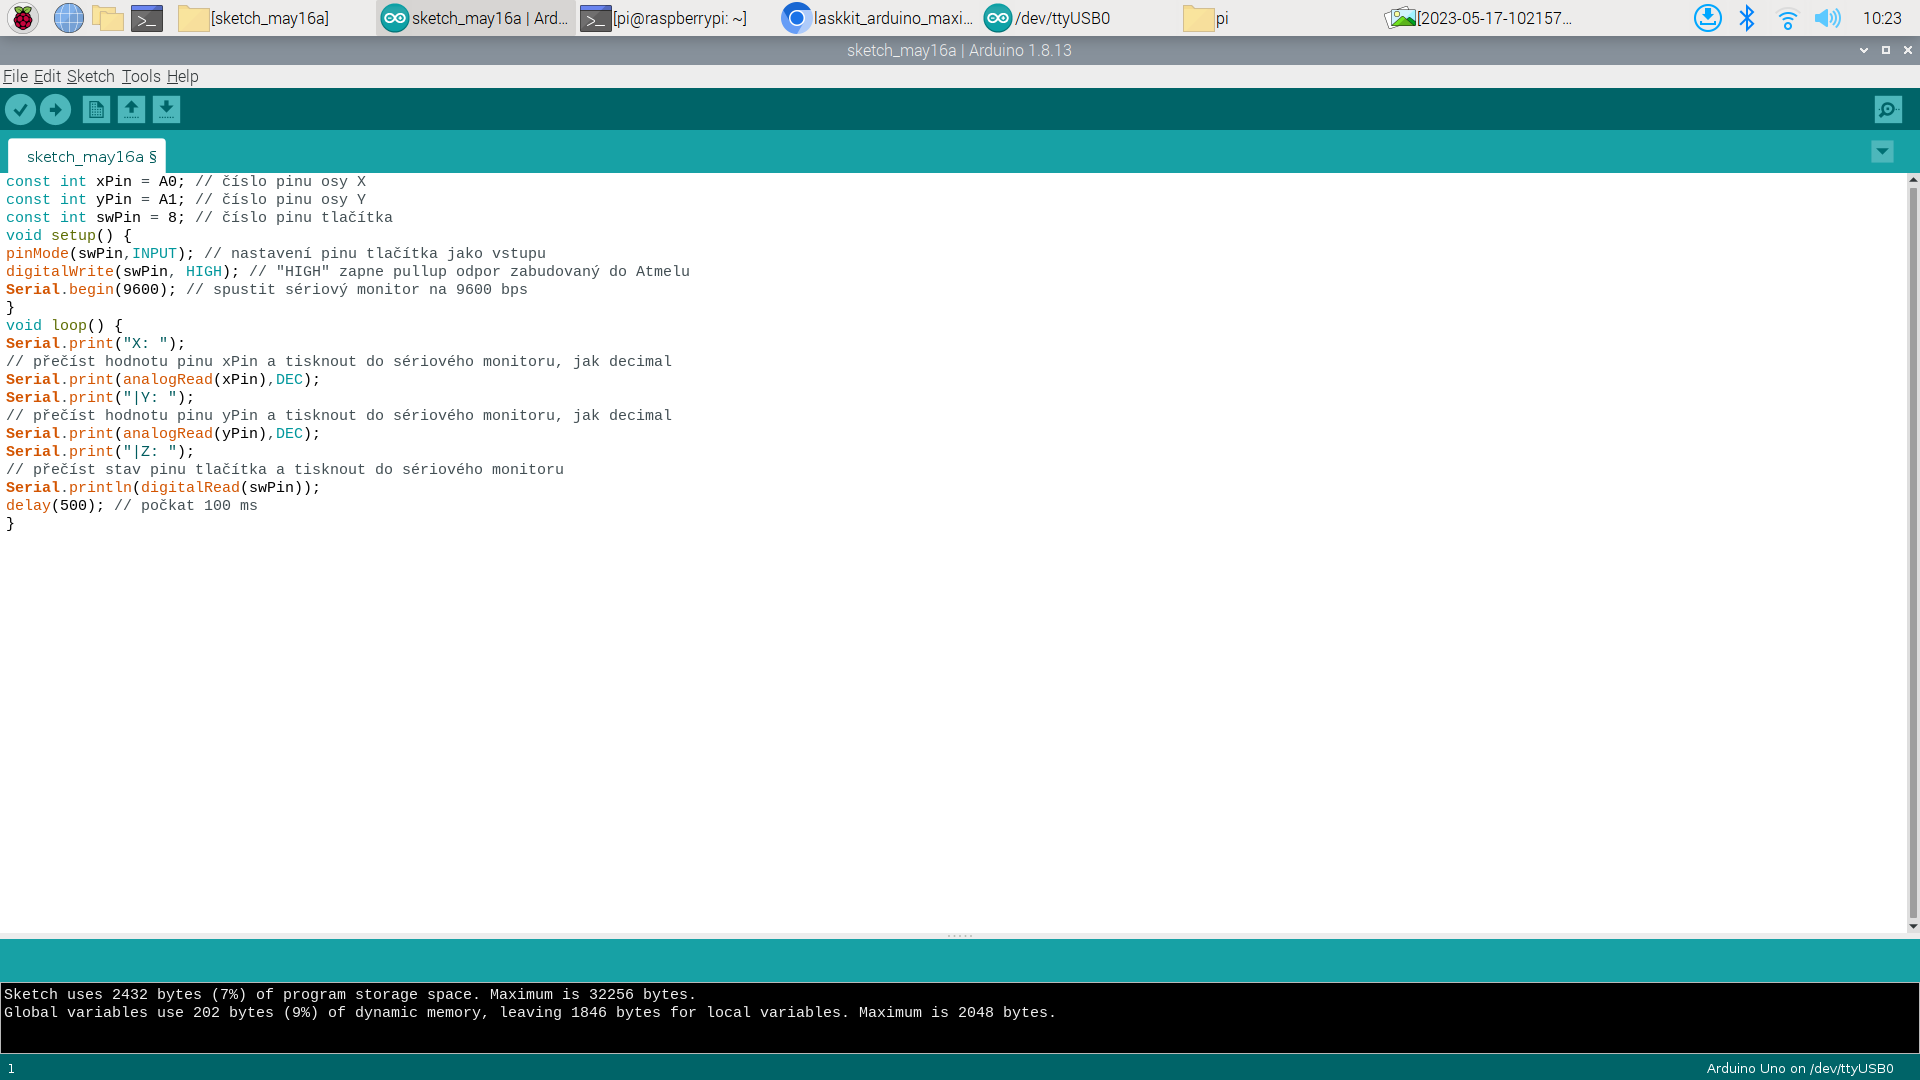Viewport: 1920px width, 1080px height.
Task: Click the comment about tlačítka stav pinu
Action: [285, 470]
